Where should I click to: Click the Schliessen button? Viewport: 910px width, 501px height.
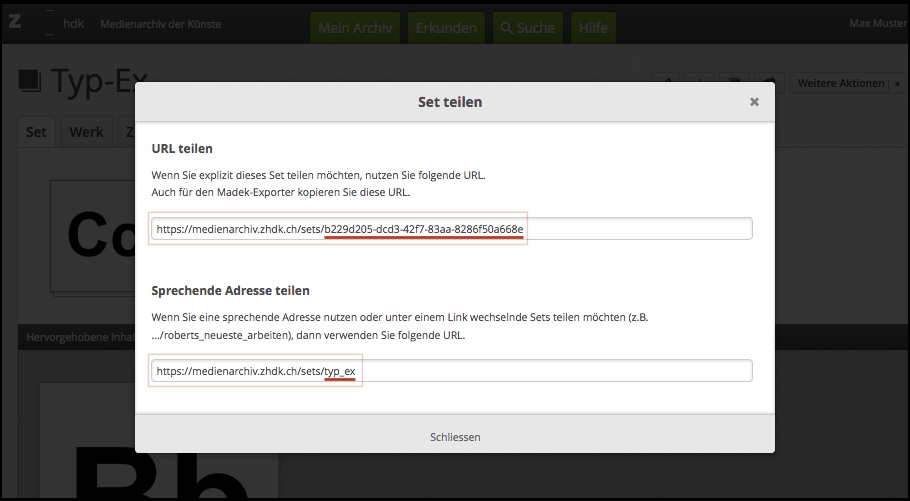pos(455,437)
